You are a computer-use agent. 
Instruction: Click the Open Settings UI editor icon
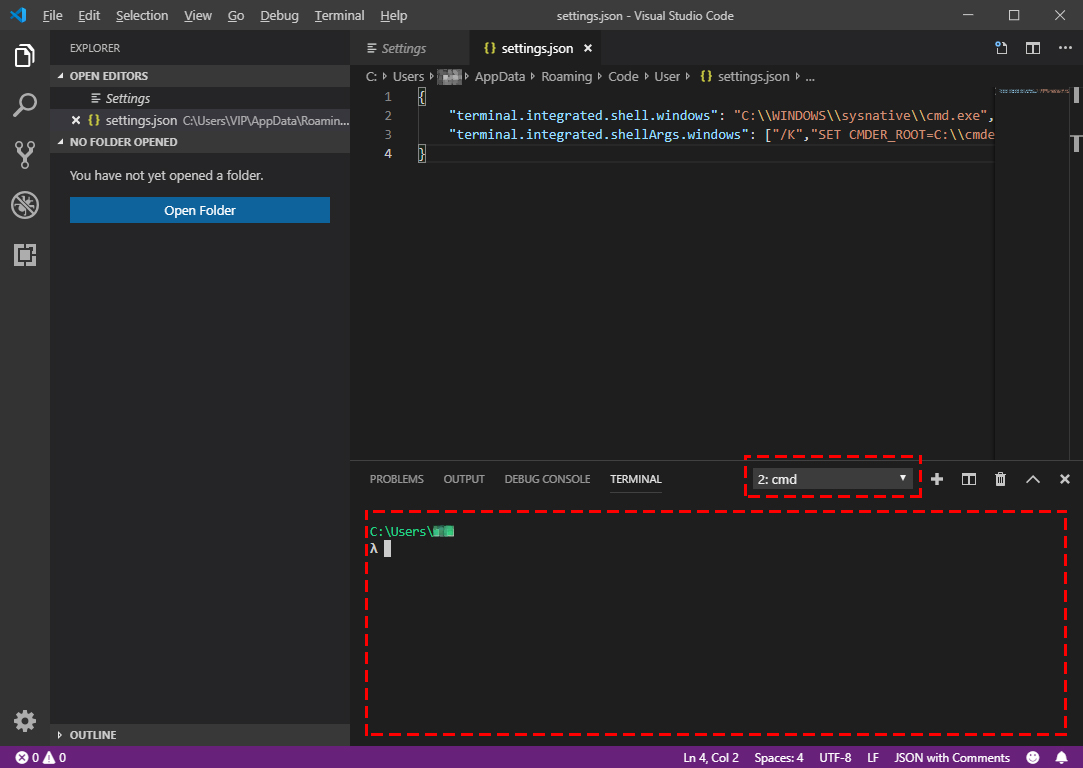point(1001,48)
